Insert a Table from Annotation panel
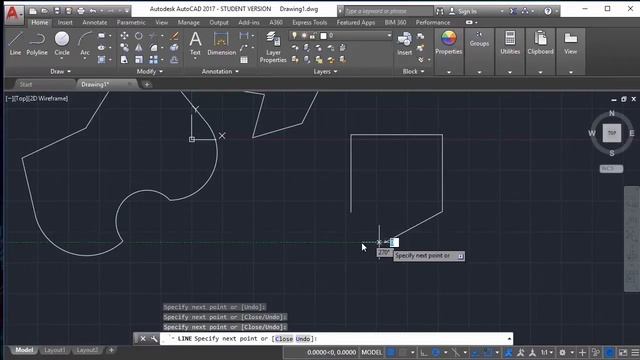This screenshot has height=360, width=640. [x=244, y=60]
